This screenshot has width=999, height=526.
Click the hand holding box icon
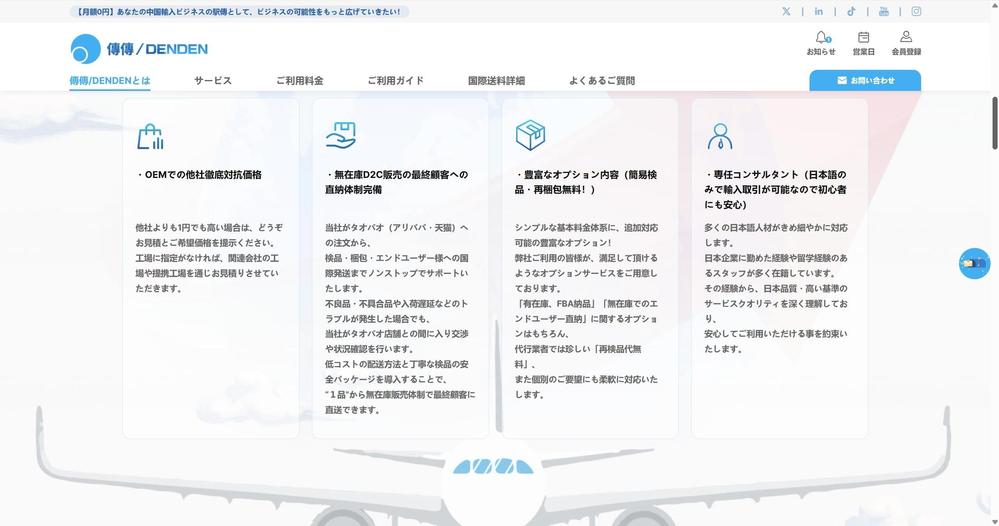coord(340,136)
